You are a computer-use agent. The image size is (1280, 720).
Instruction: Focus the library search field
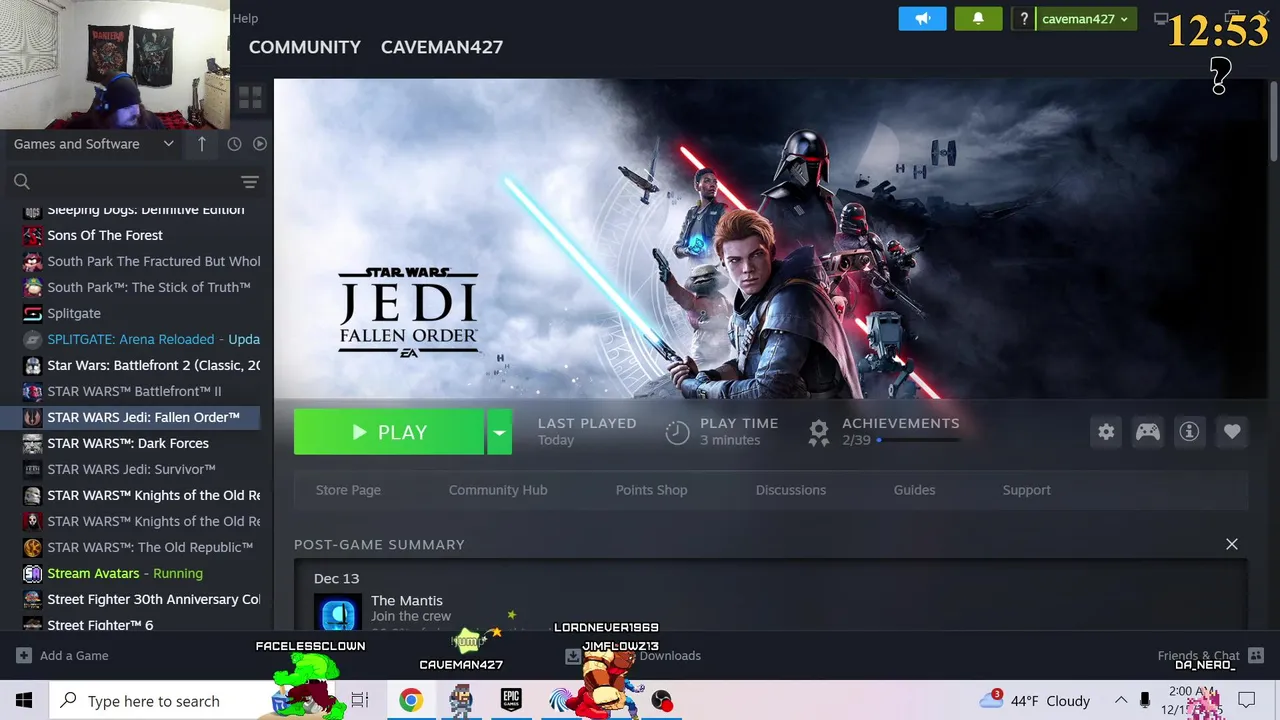point(120,181)
